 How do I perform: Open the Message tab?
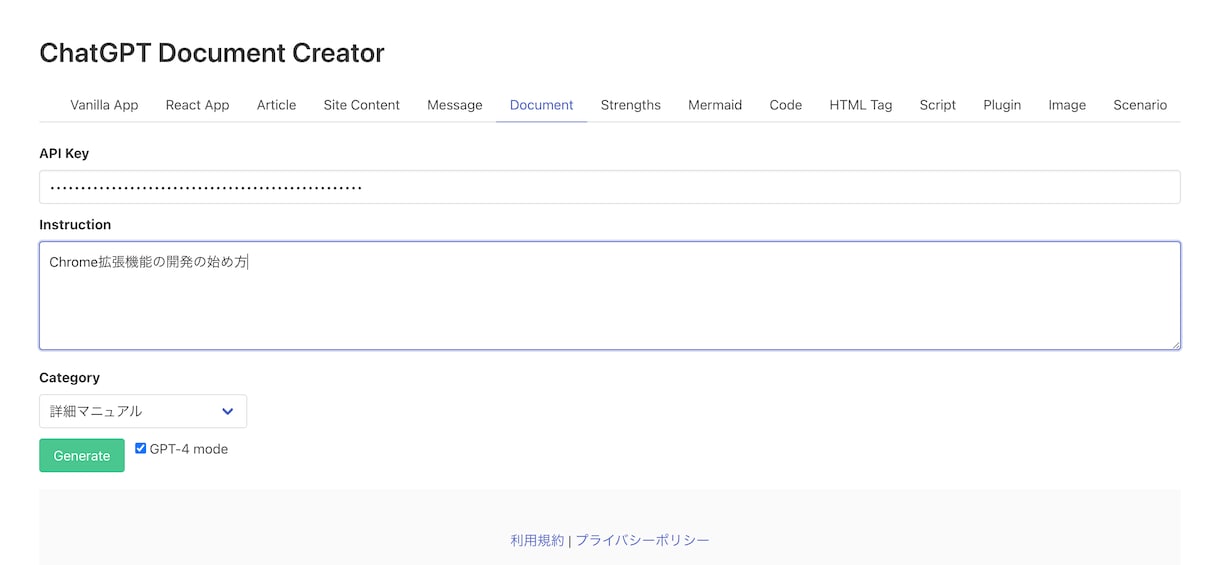pos(454,105)
